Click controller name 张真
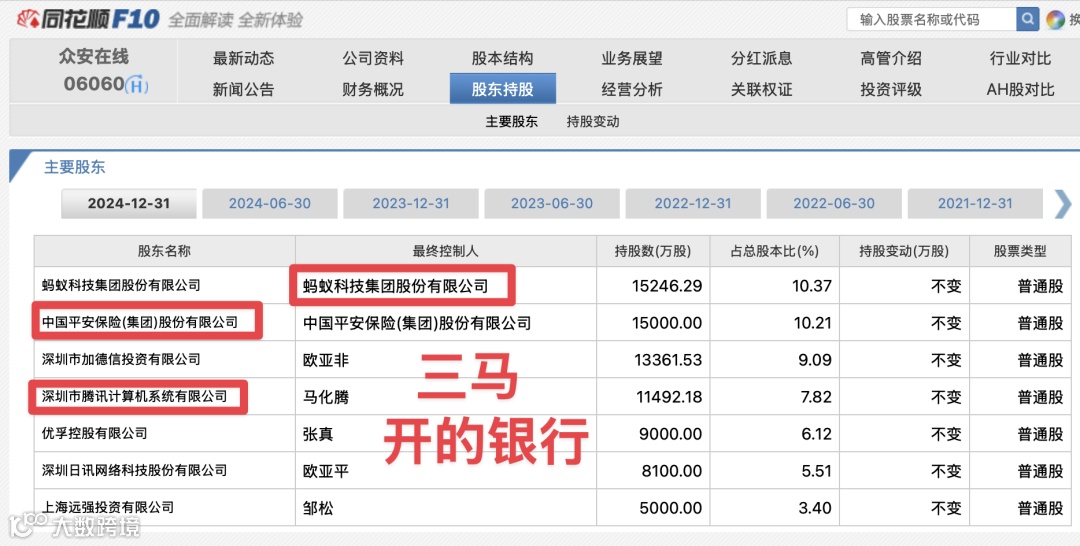The height and width of the screenshot is (546, 1080). pyautogui.click(x=318, y=434)
